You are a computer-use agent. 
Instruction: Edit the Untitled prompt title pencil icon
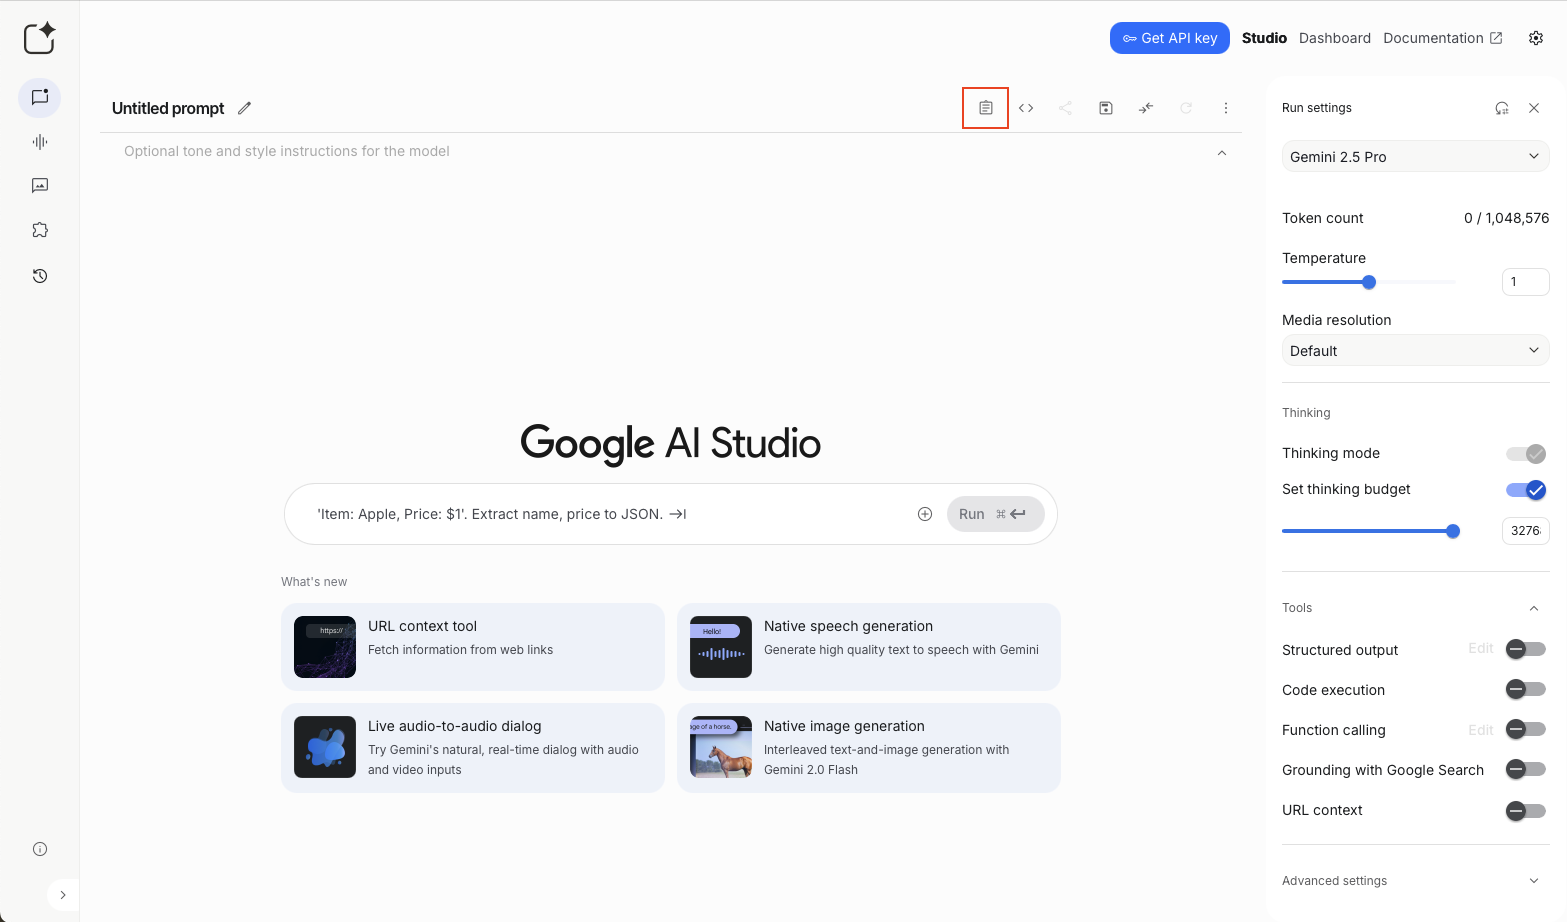tap(244, 108)
